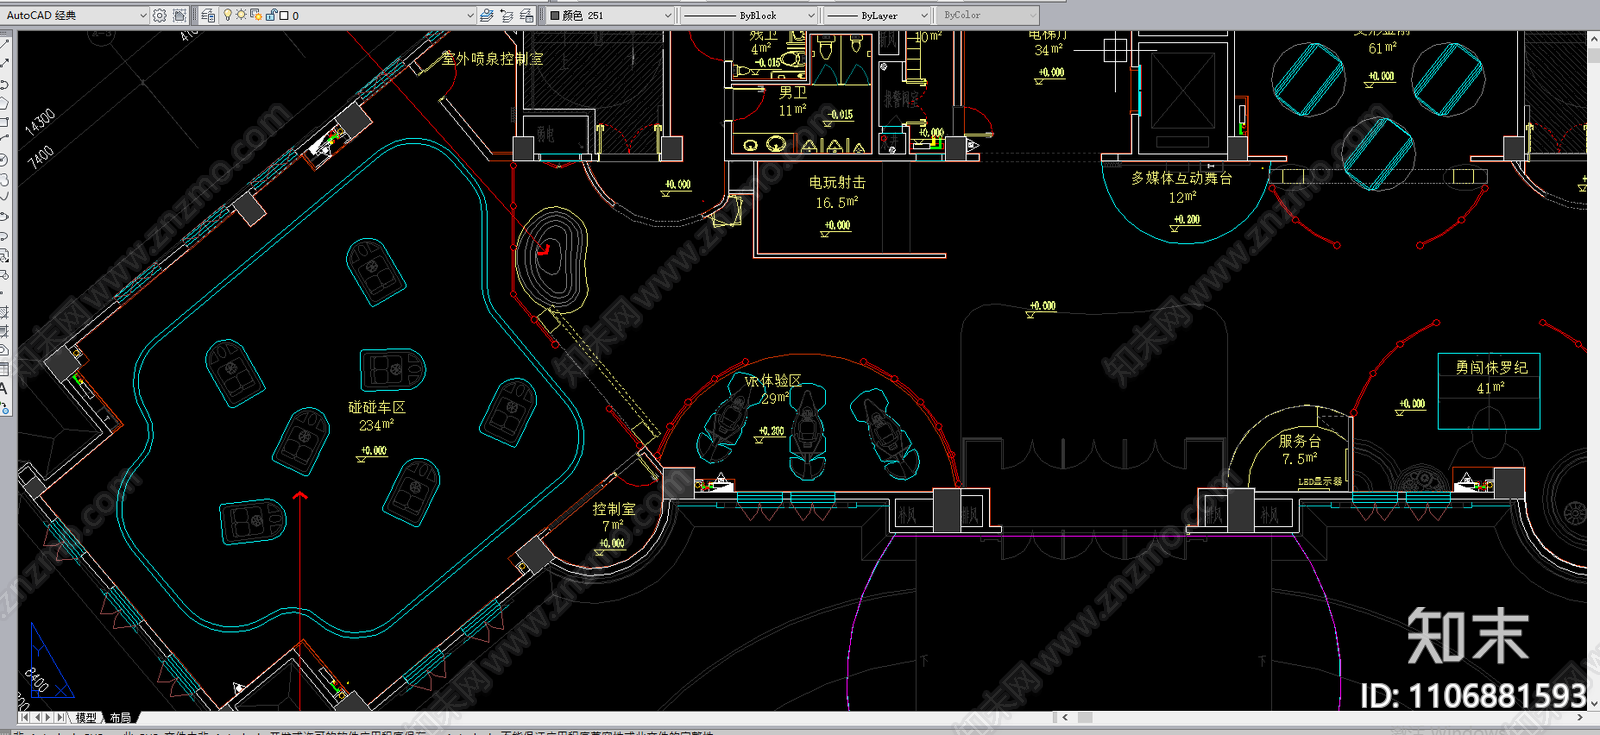Open the AutoCAD 经典 workspace dropdown
Image resolution: width=1600 pixels, height=735 pixels.
coord(76,15)
